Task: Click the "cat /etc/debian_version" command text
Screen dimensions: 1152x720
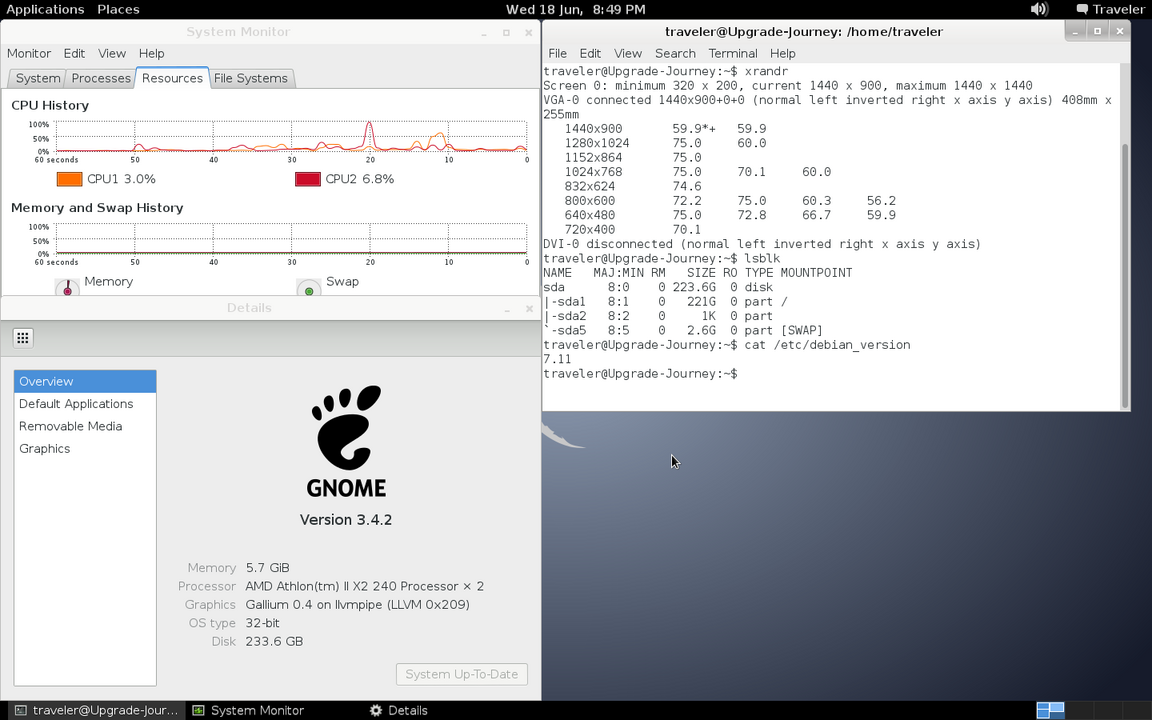Action: (x=827, y=345)
